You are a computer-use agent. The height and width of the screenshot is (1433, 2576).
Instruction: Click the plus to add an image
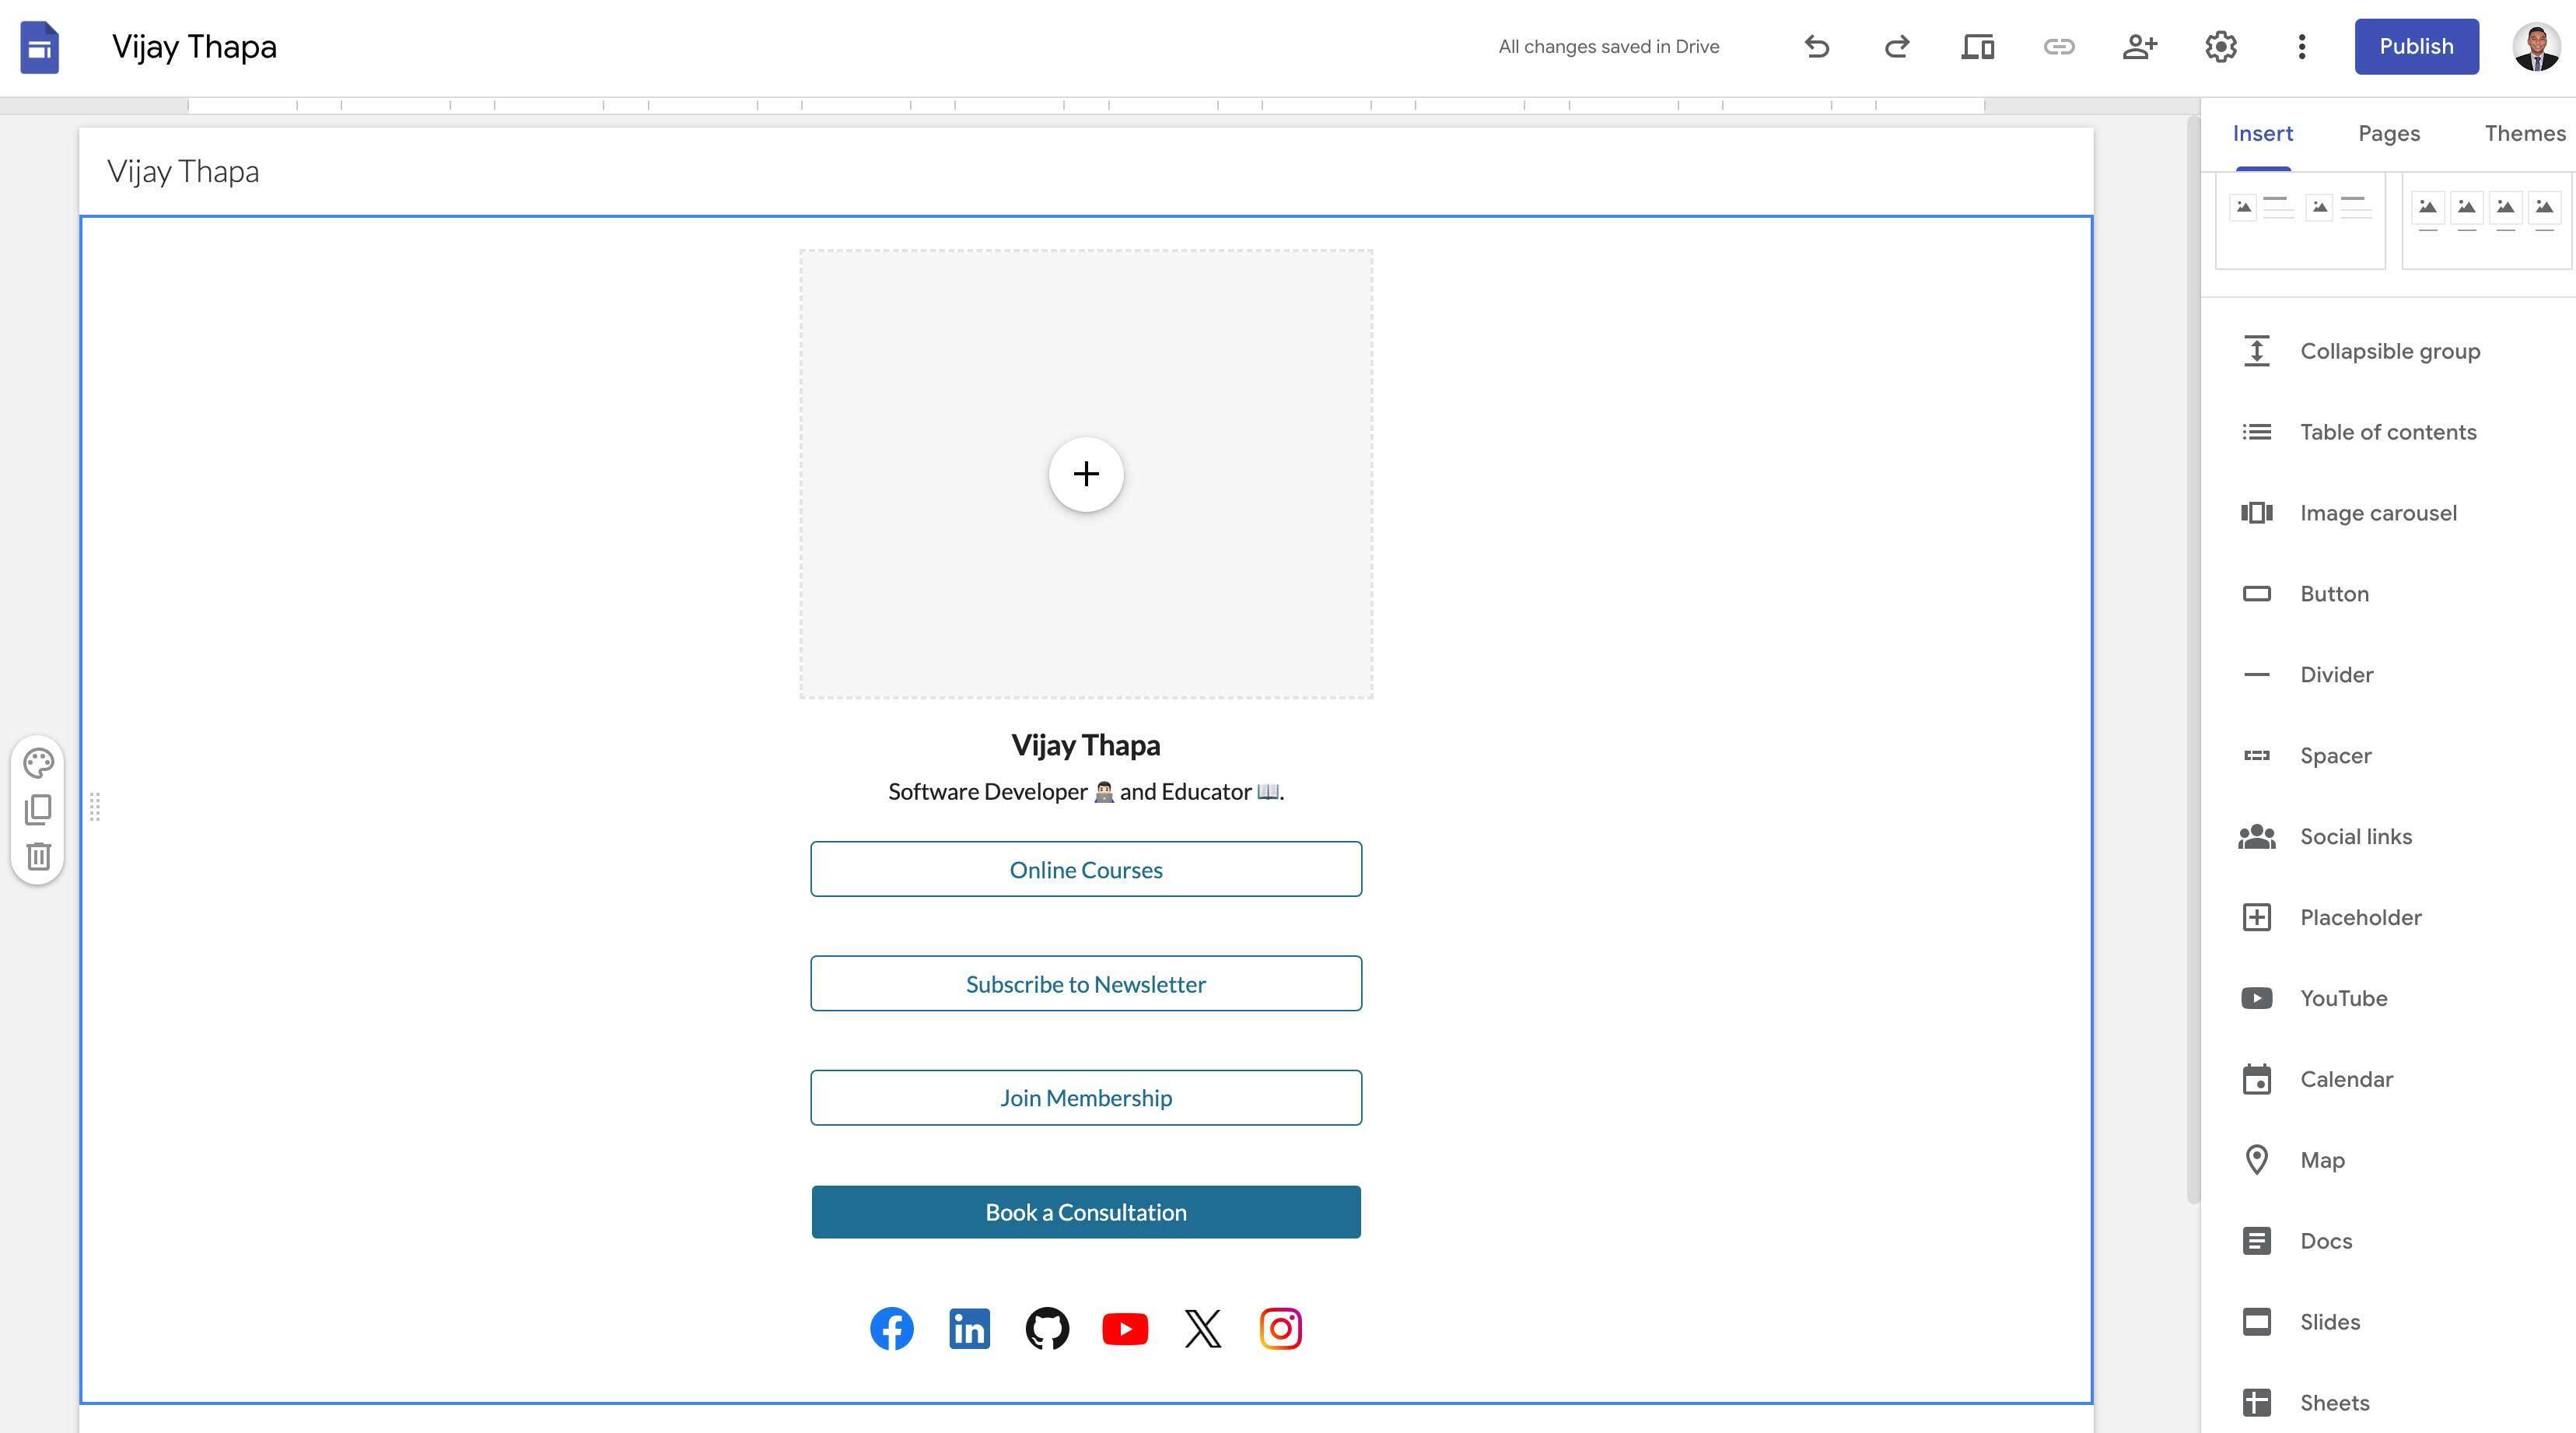point(1086,474)
